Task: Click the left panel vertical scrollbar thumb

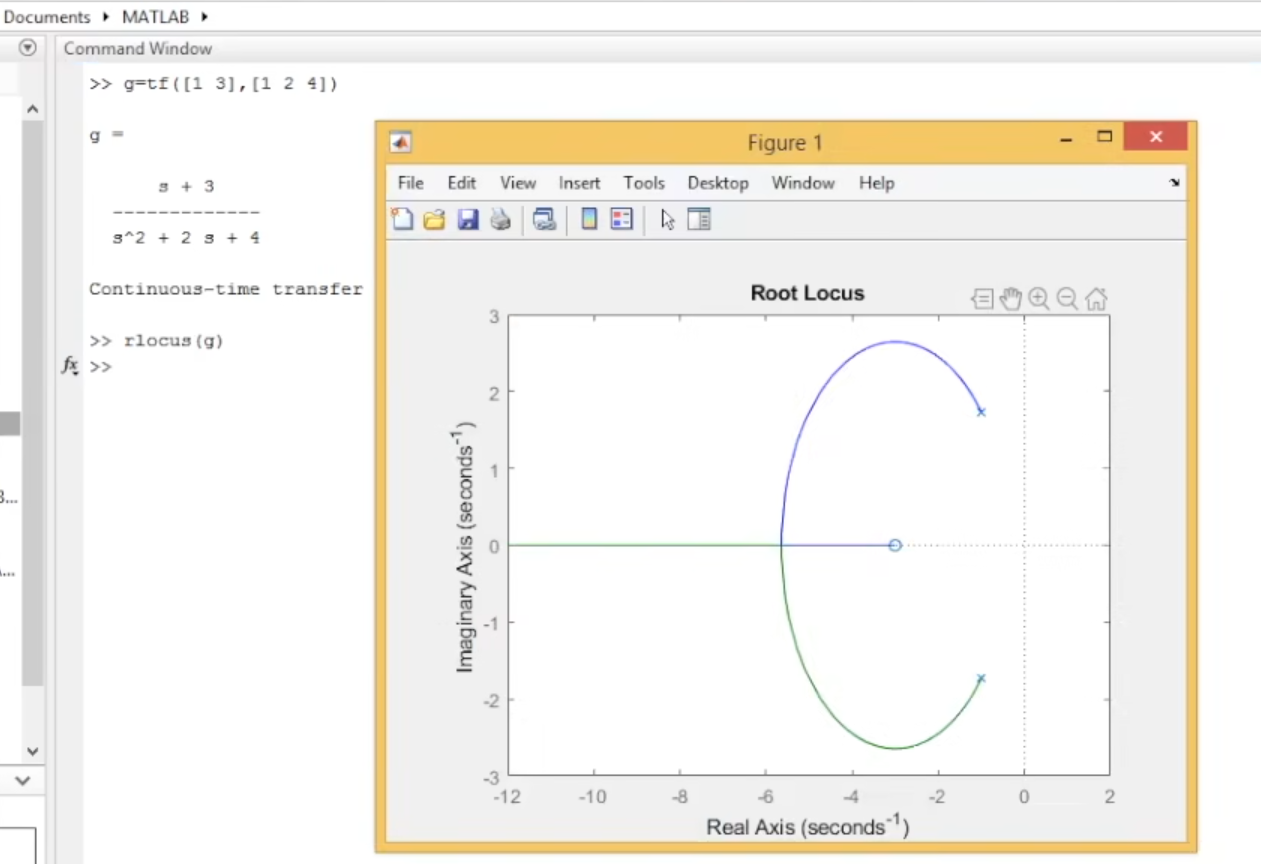Action: [x=32, y=403]
